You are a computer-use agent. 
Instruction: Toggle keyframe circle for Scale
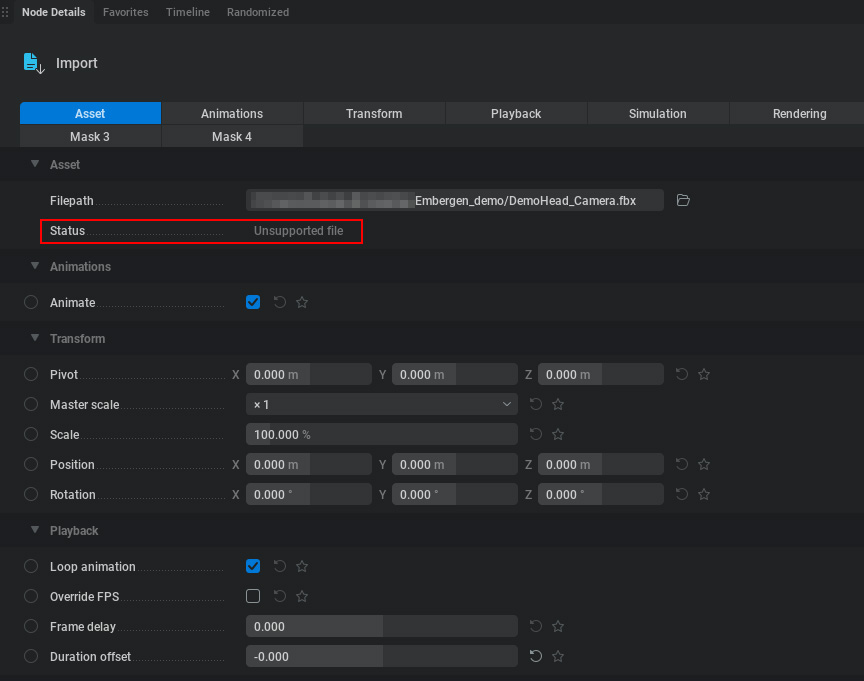31,435
